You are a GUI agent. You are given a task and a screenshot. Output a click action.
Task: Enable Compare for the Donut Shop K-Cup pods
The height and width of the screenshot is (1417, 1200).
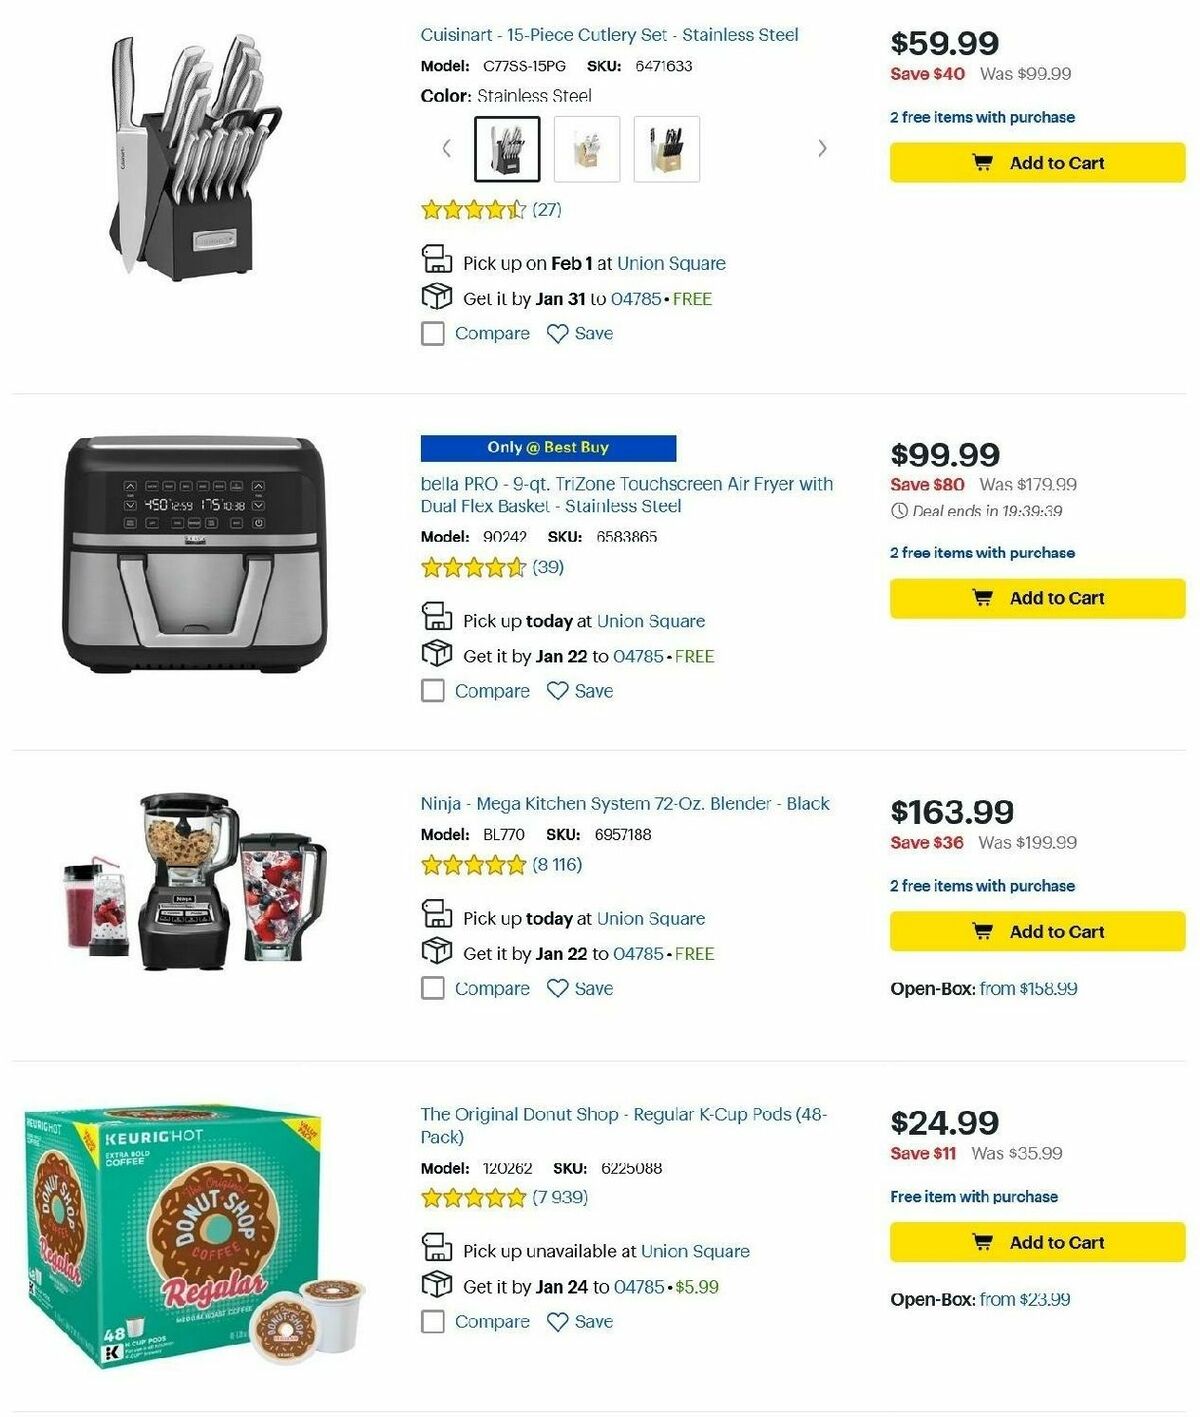coord(432,1321)
